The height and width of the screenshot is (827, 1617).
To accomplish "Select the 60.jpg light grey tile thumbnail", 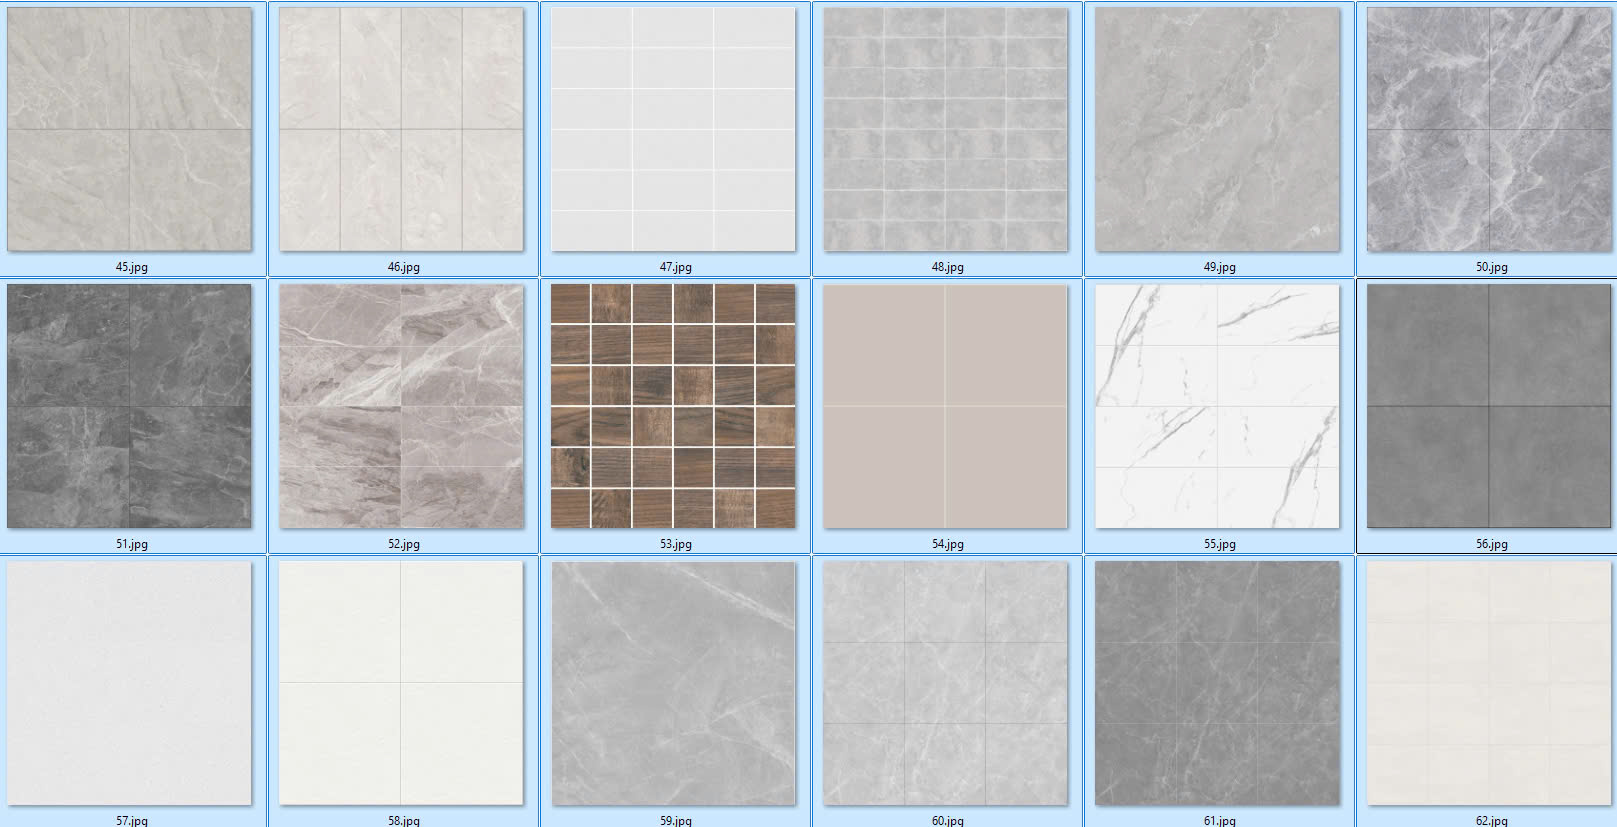I will pyautogui.click(x=945, y=683).
